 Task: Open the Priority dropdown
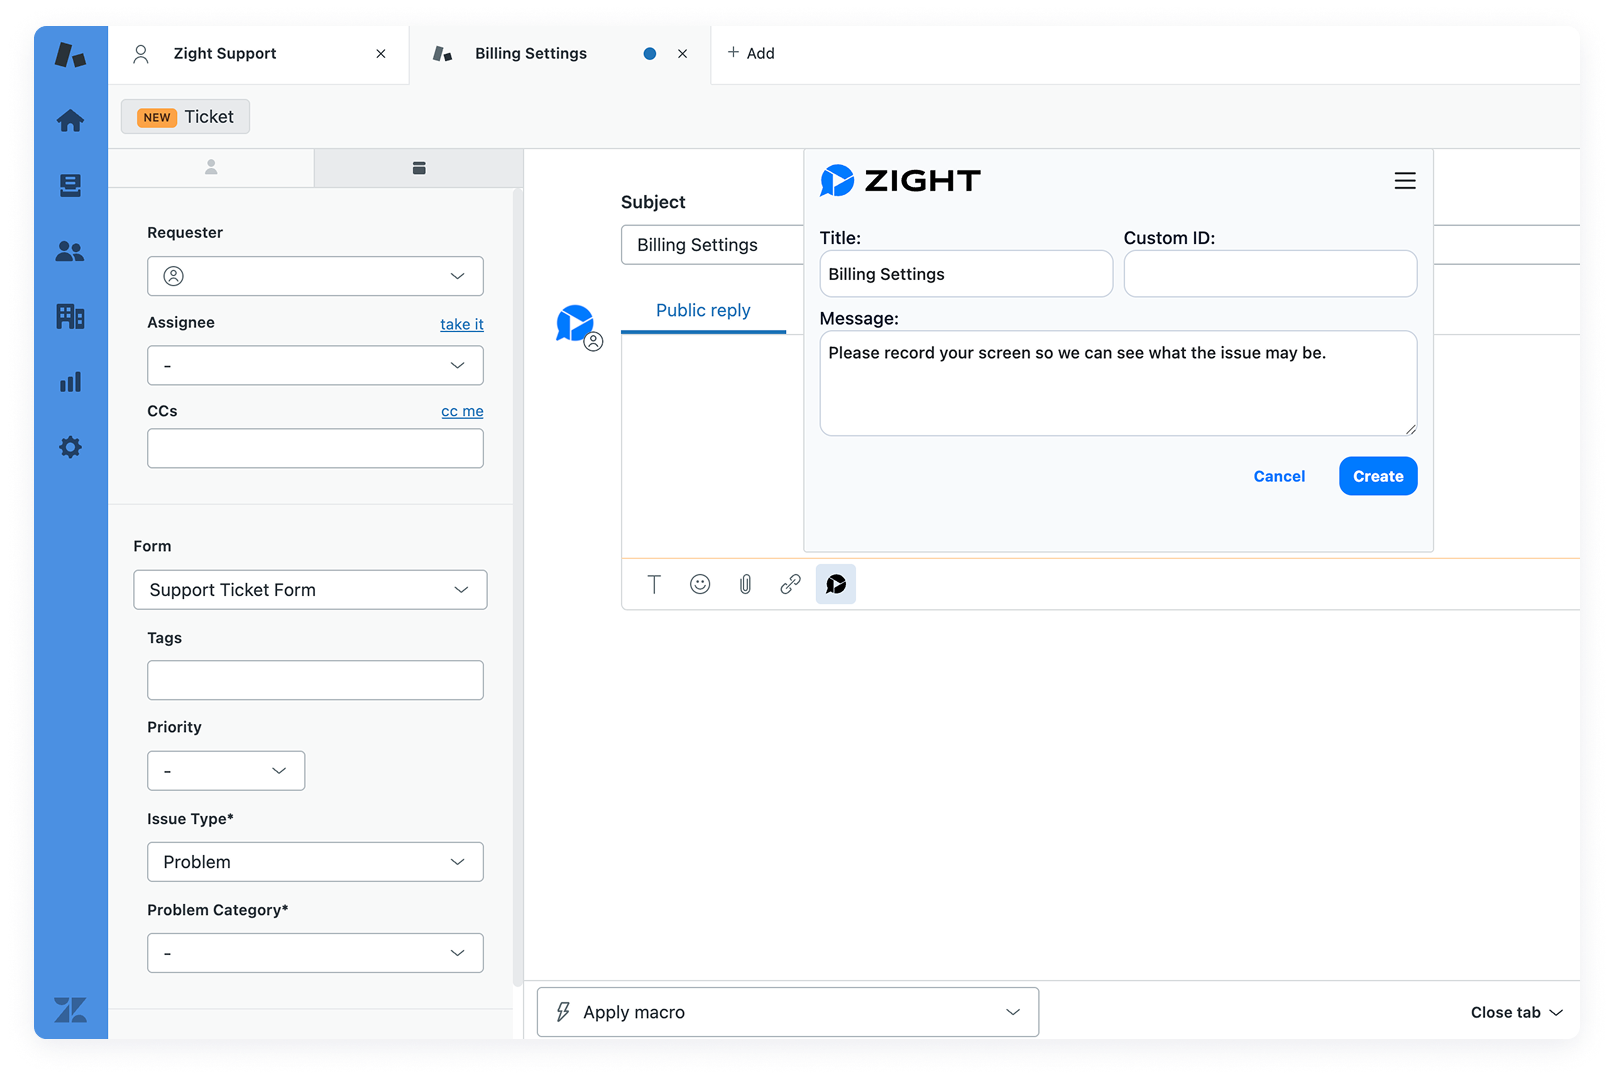pyautogui.click(x=226, y=771)
